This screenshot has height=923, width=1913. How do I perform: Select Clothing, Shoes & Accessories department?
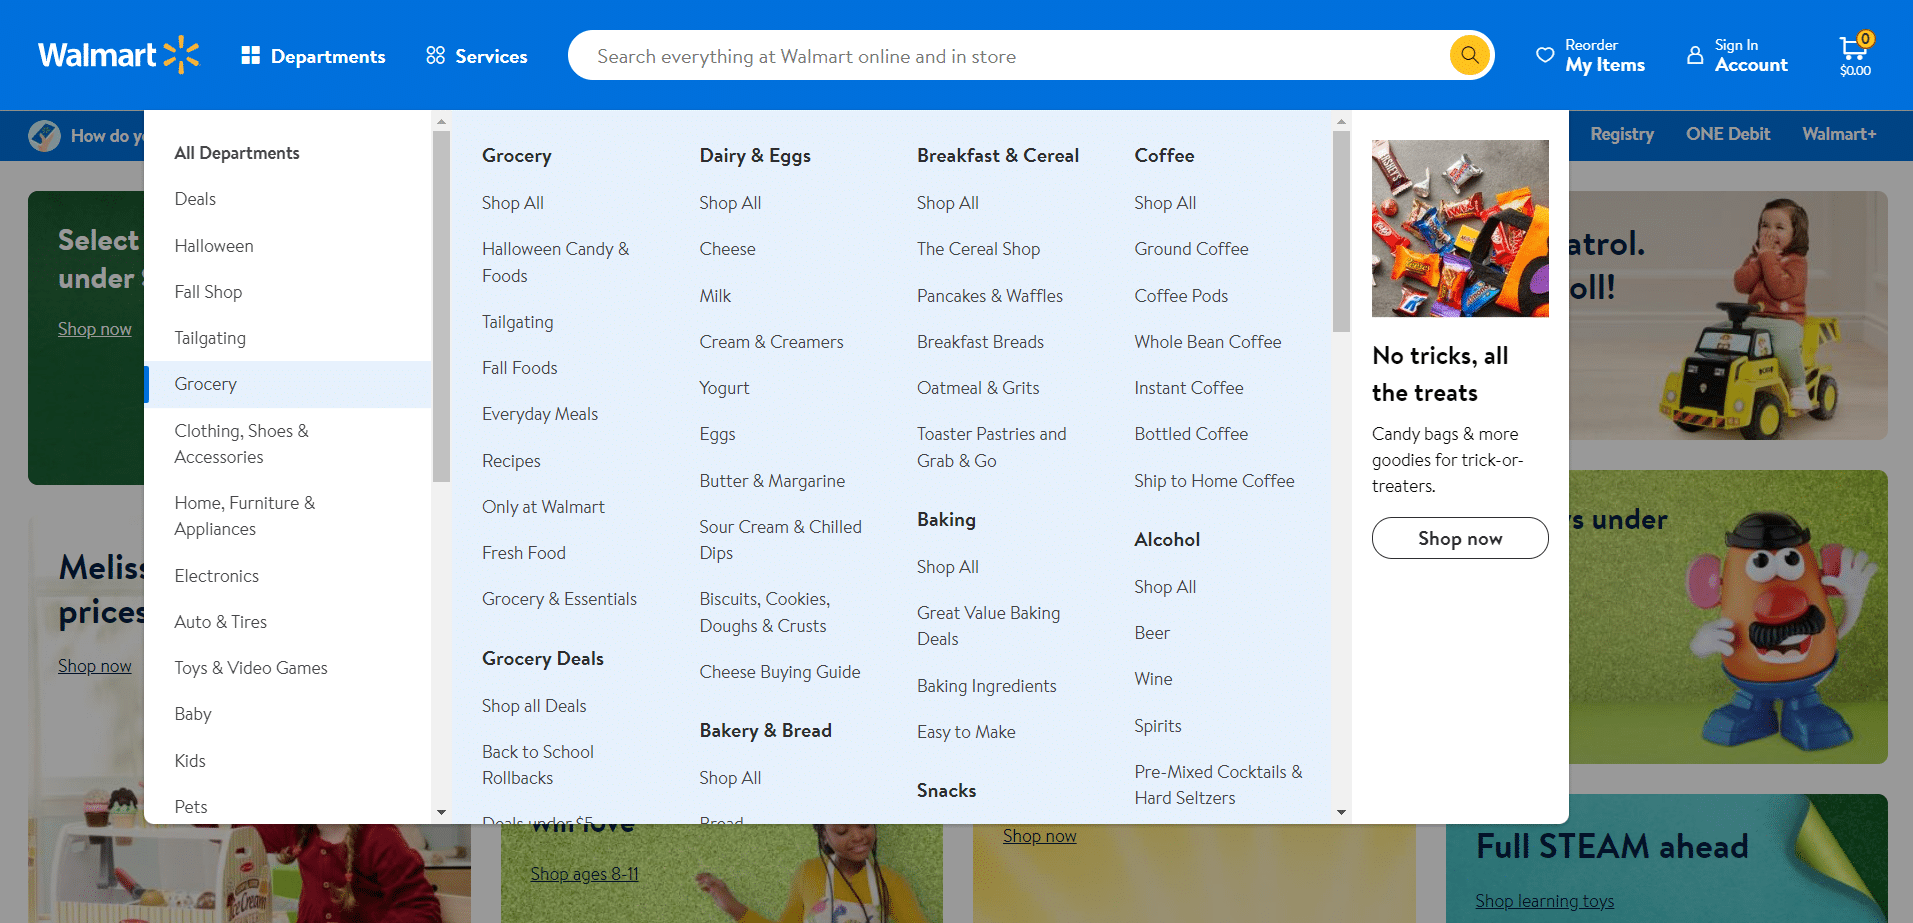coord(241,444)
